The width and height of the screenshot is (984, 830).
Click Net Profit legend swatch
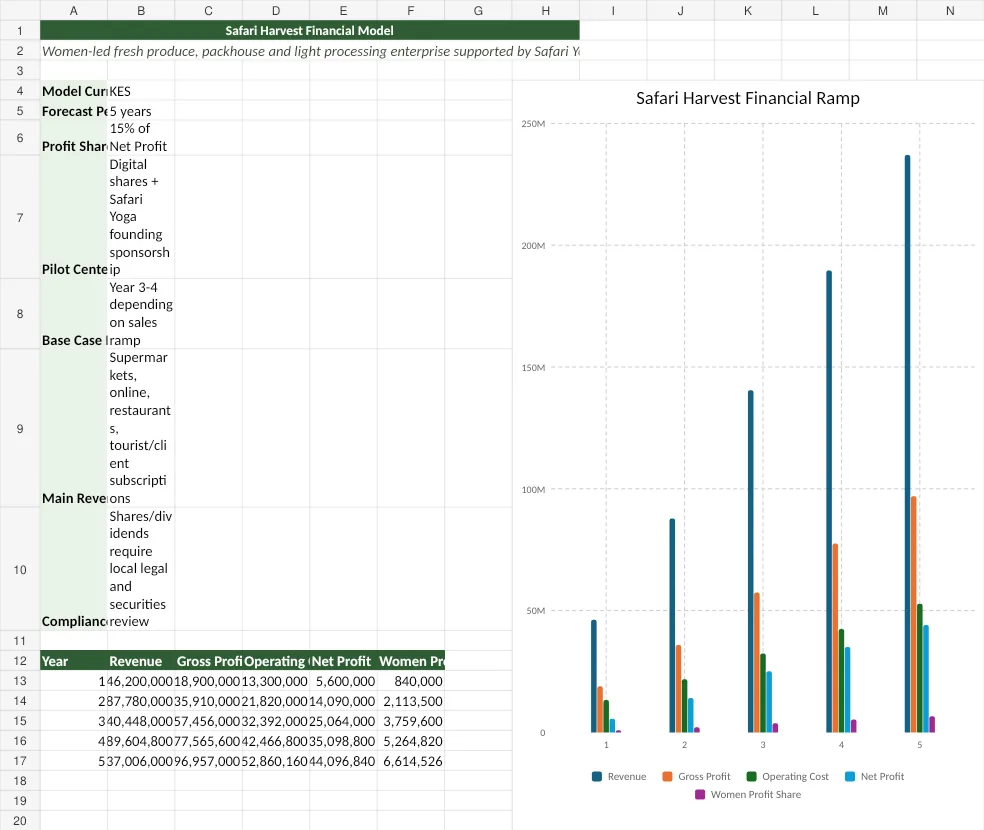(x=850, y=776)
